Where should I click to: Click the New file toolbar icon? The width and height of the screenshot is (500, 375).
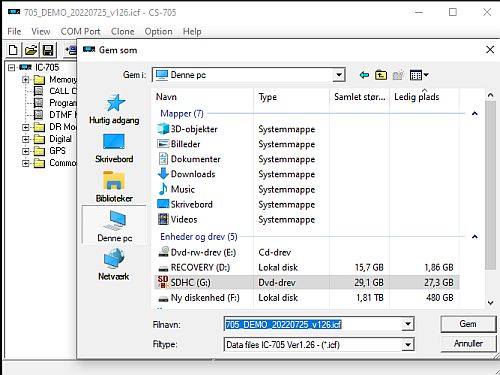coord(13,50)
